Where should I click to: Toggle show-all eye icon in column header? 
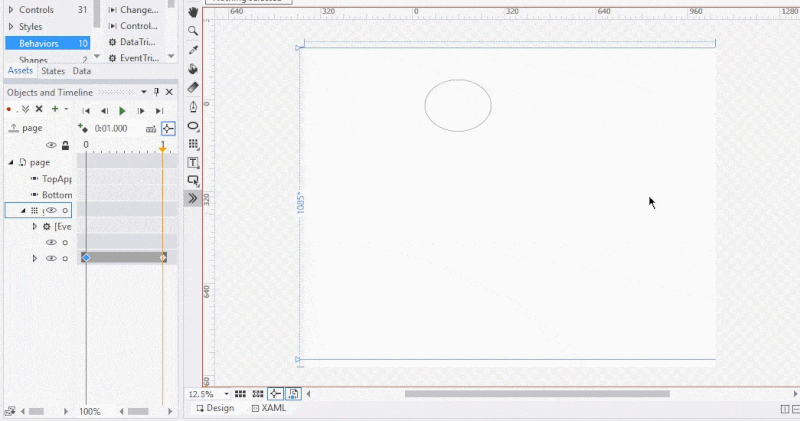[x=51, y=145]
